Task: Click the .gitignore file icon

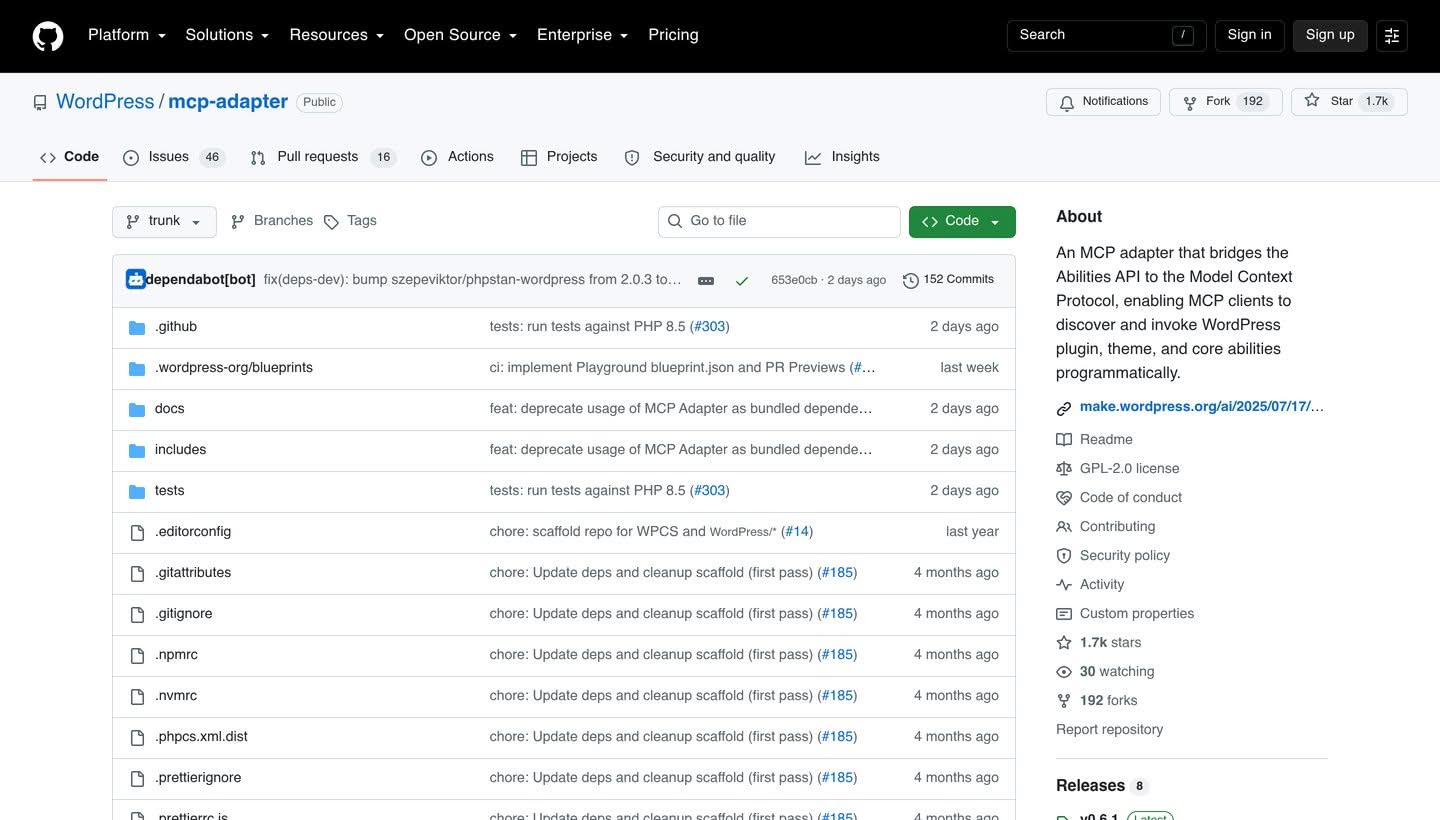Action: pyautogui.click(x=137, y=615)
